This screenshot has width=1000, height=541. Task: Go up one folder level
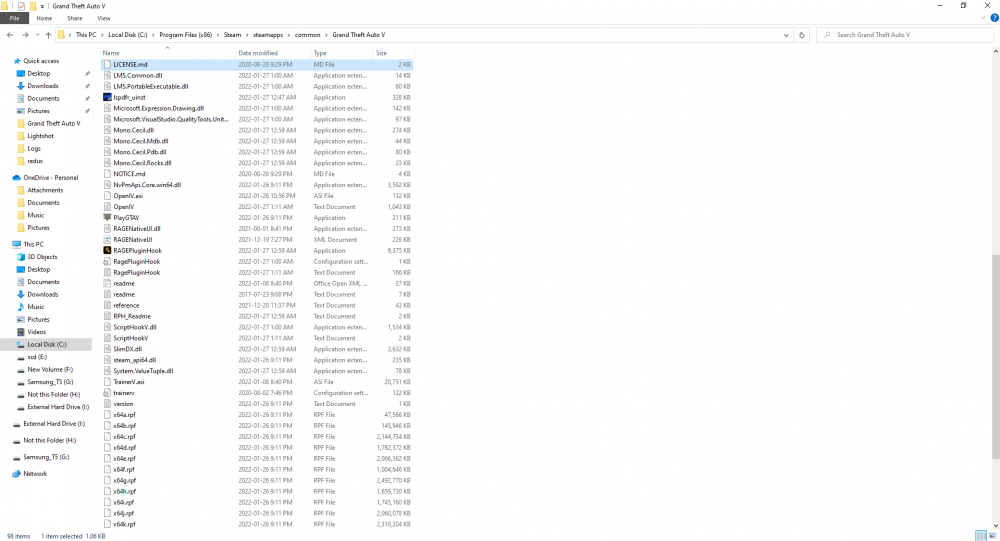(x=48, y=35)
